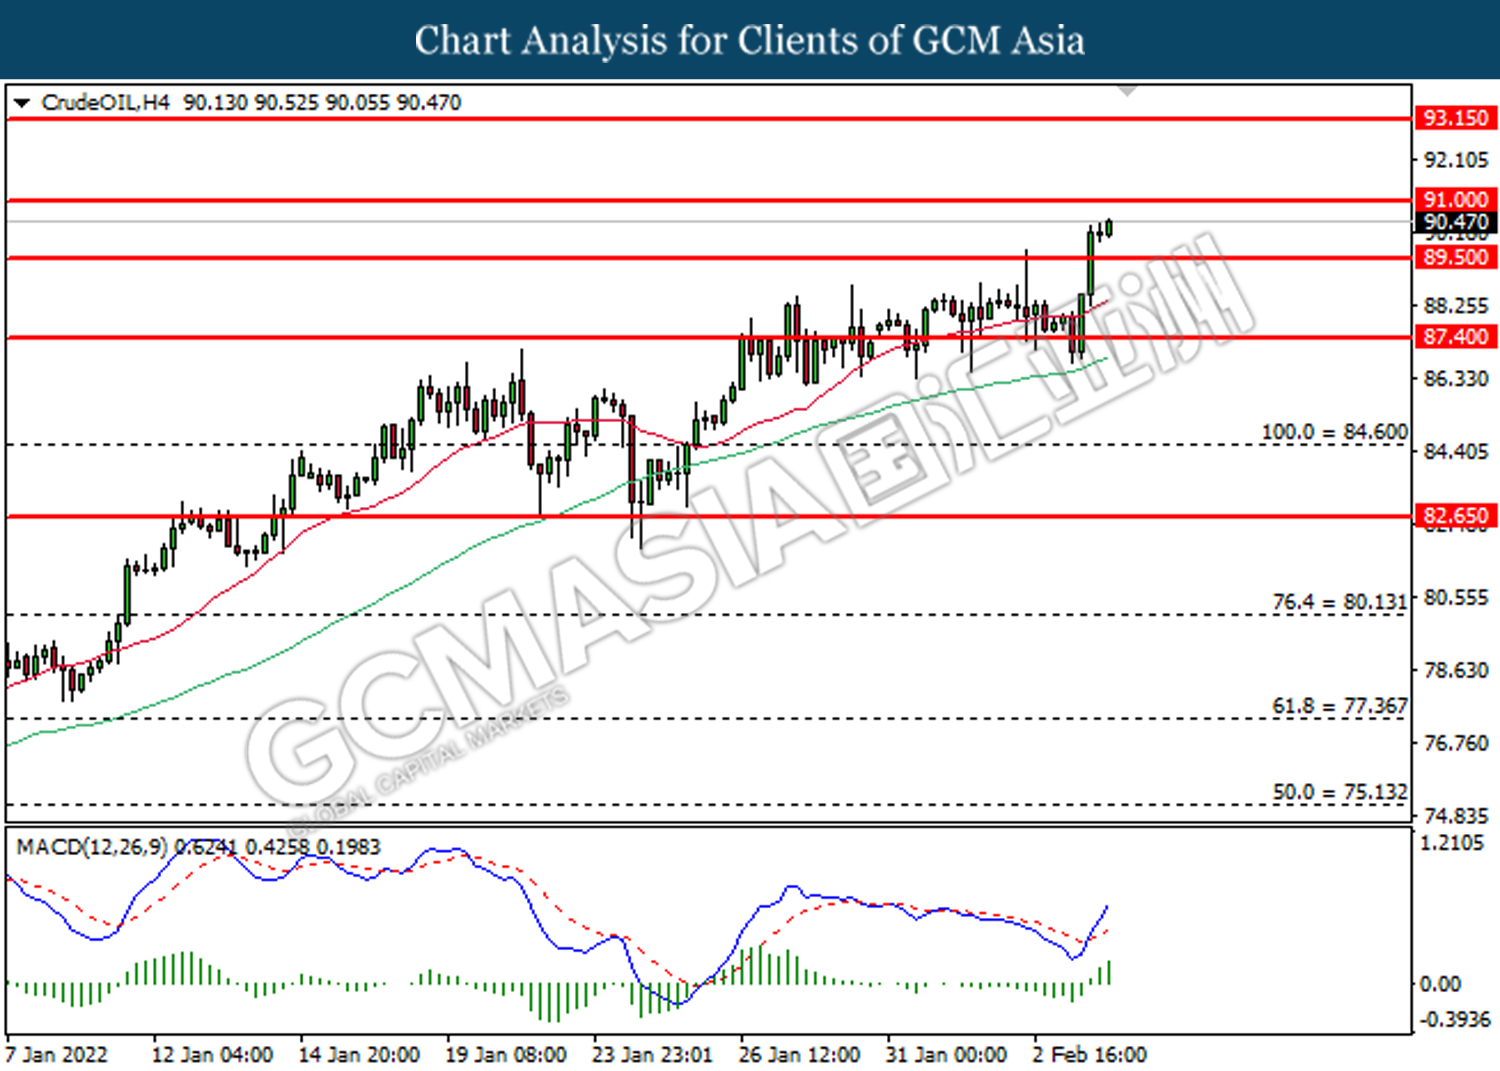This screenshot has width=1500, height=1071.
Task: Click the 7 Jan 2022 date label
Action: (x=56, y=1055)
